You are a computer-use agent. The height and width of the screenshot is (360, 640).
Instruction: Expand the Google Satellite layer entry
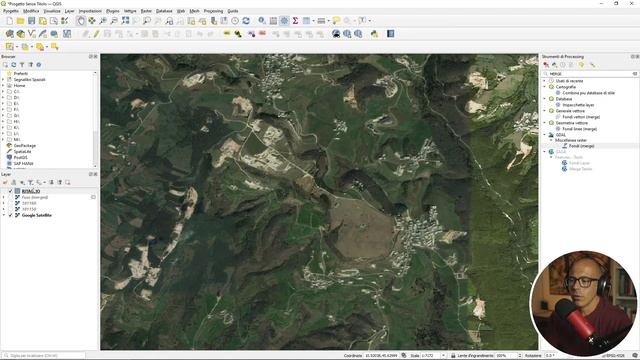tap(4, 215)
